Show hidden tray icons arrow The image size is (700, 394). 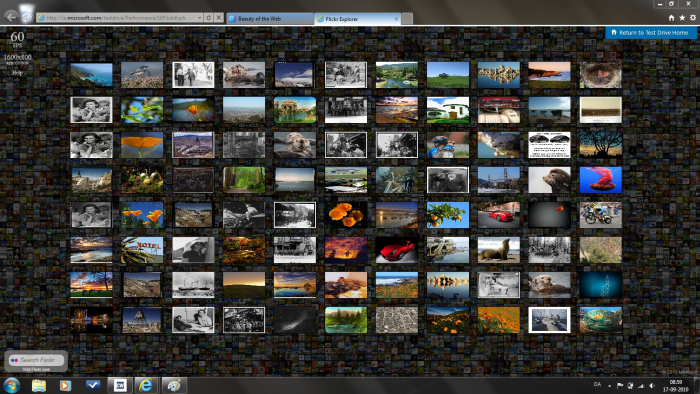point(609,386)
